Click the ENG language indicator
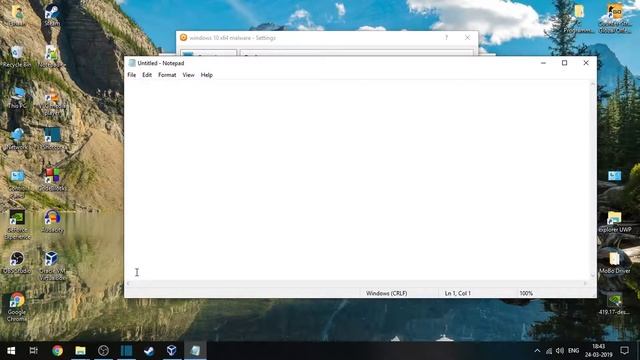 (x=573, y=351)
